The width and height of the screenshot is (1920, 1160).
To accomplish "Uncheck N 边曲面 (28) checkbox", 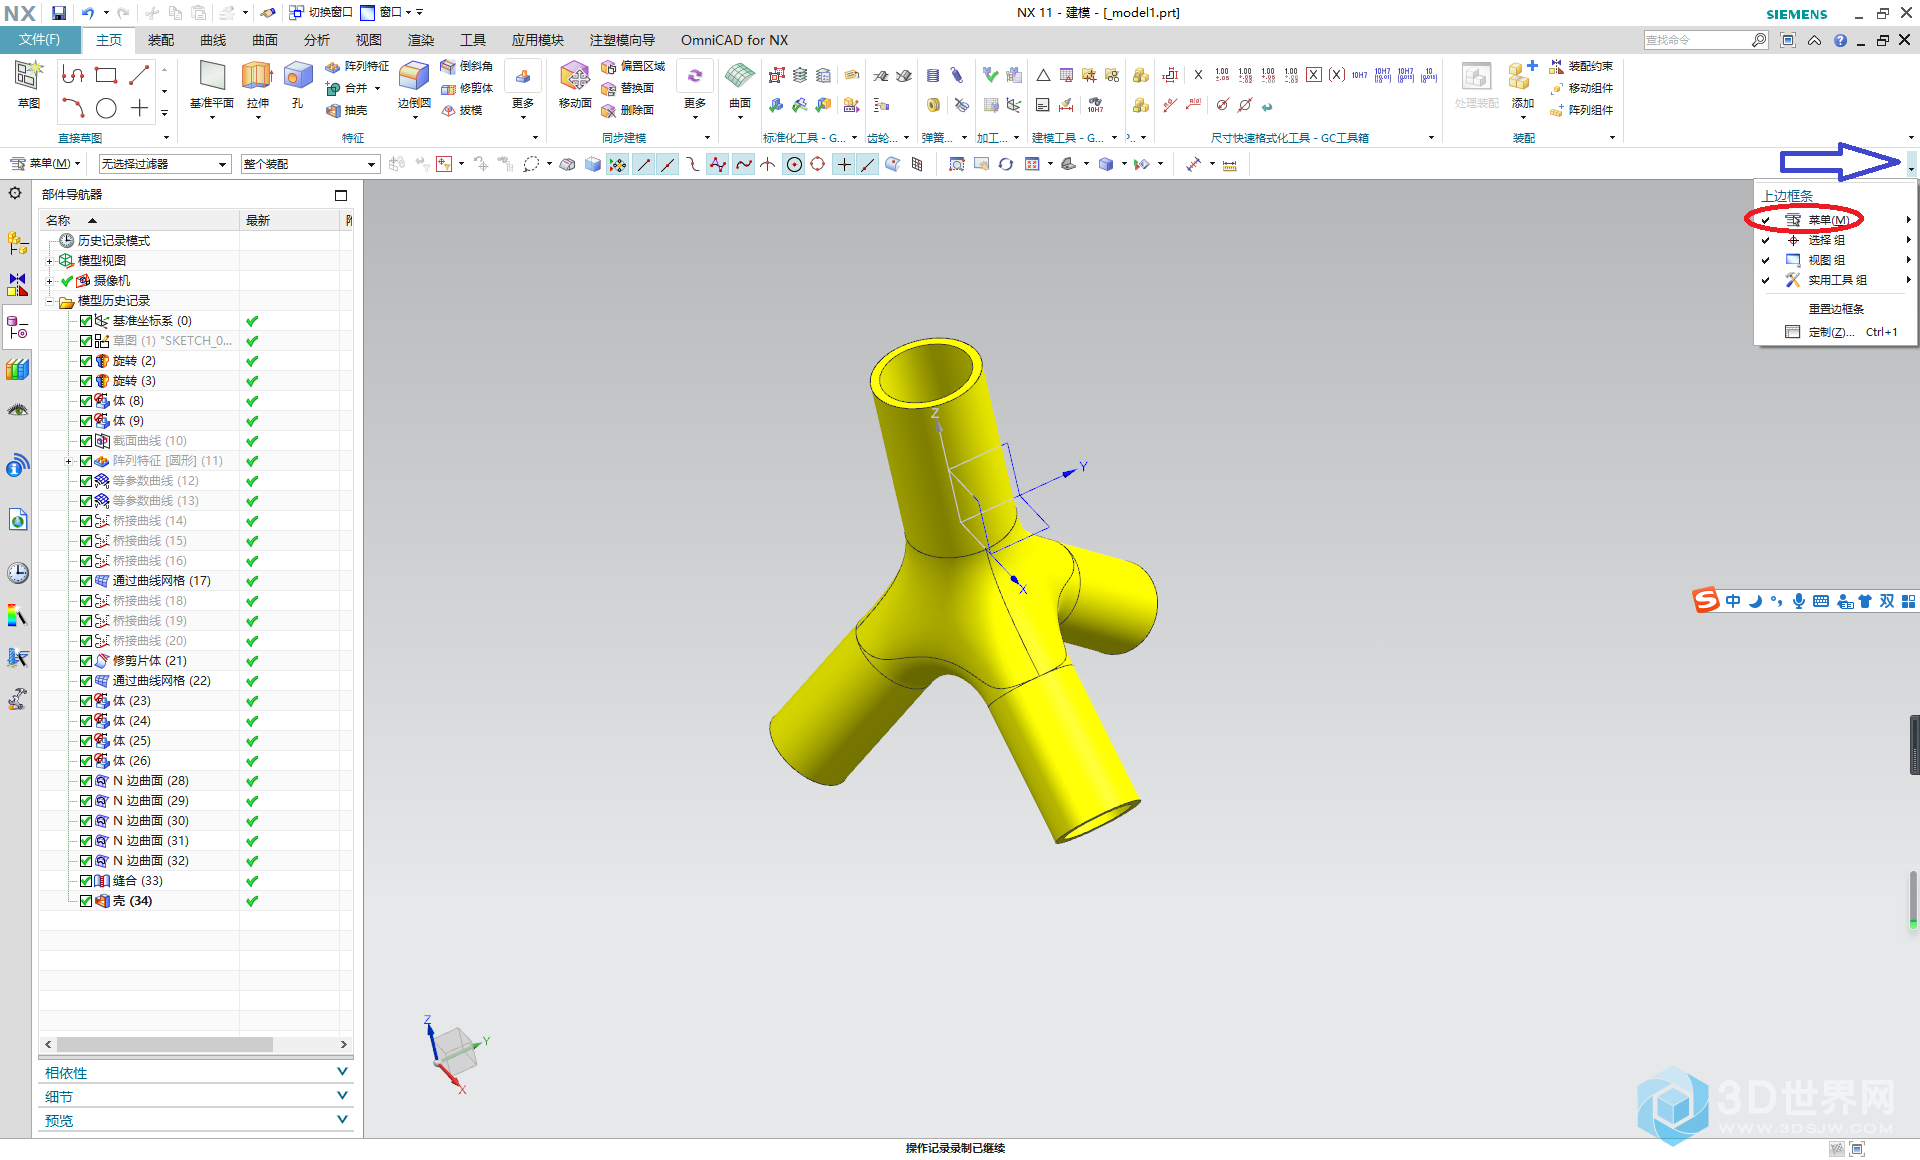I will pos(86,781).
